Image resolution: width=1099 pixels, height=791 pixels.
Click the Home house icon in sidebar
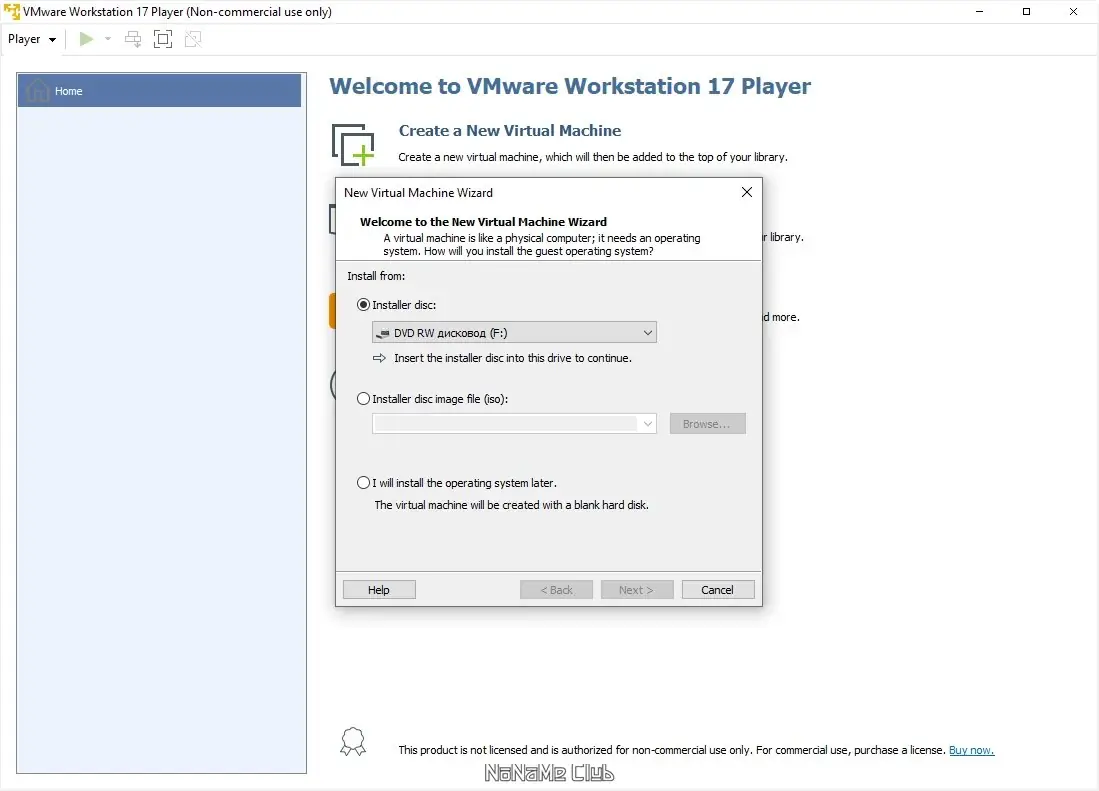pos(37,91)
